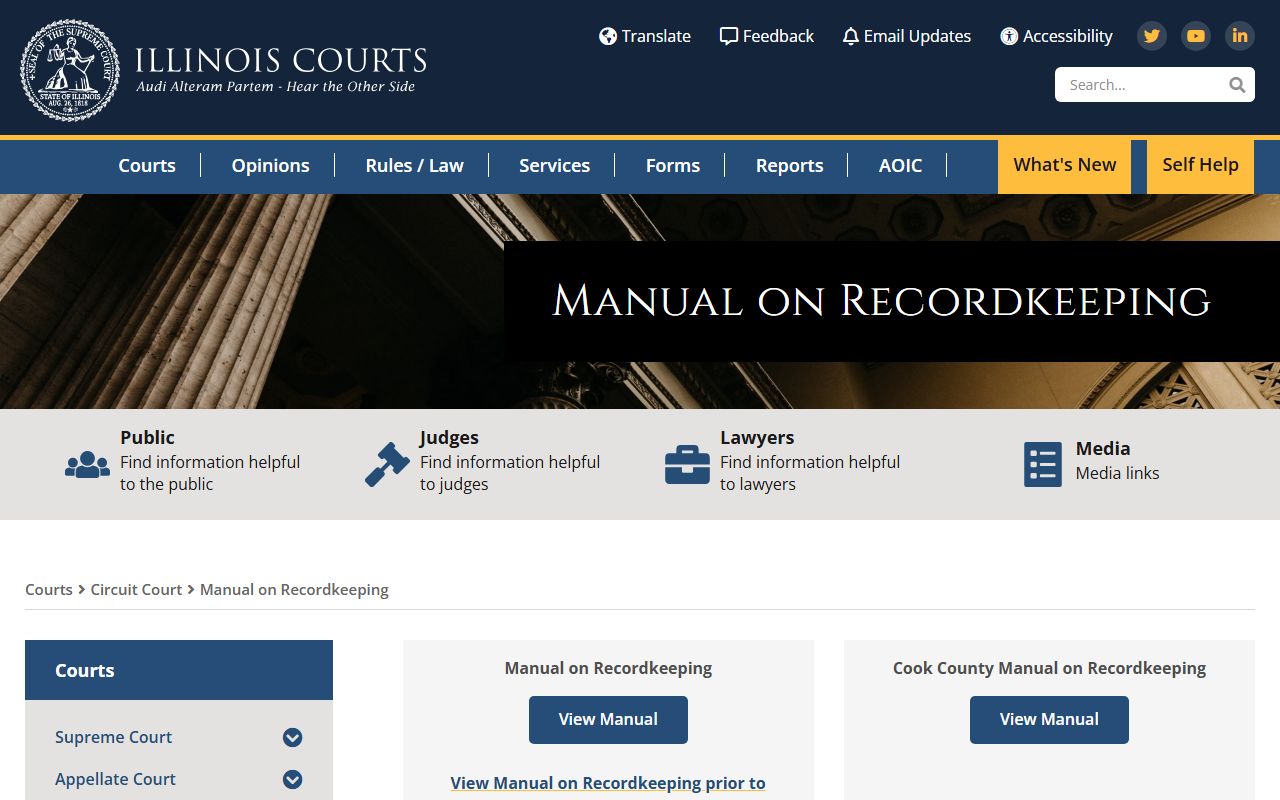Open the Opinions navigation menu

pos(270,166)
